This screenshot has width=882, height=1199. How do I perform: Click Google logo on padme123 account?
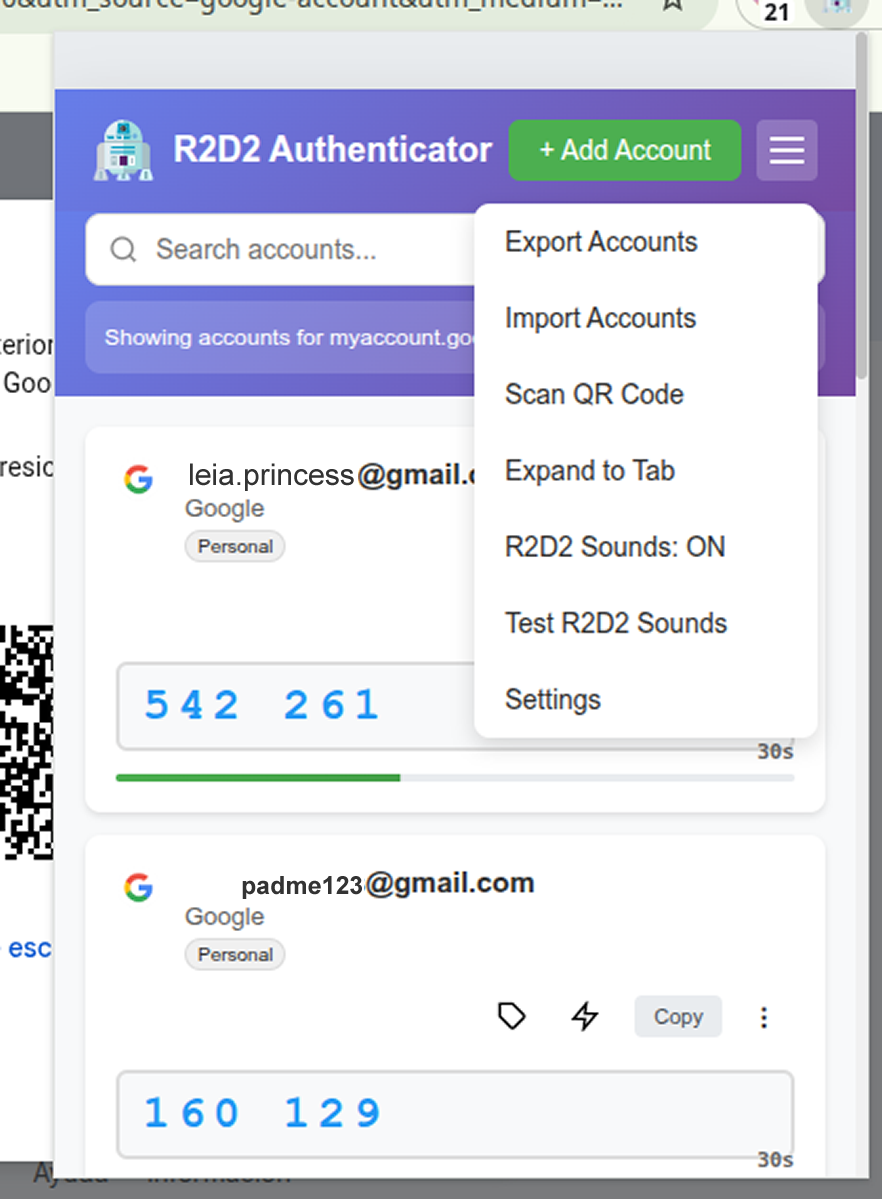(x=138, y=887)
